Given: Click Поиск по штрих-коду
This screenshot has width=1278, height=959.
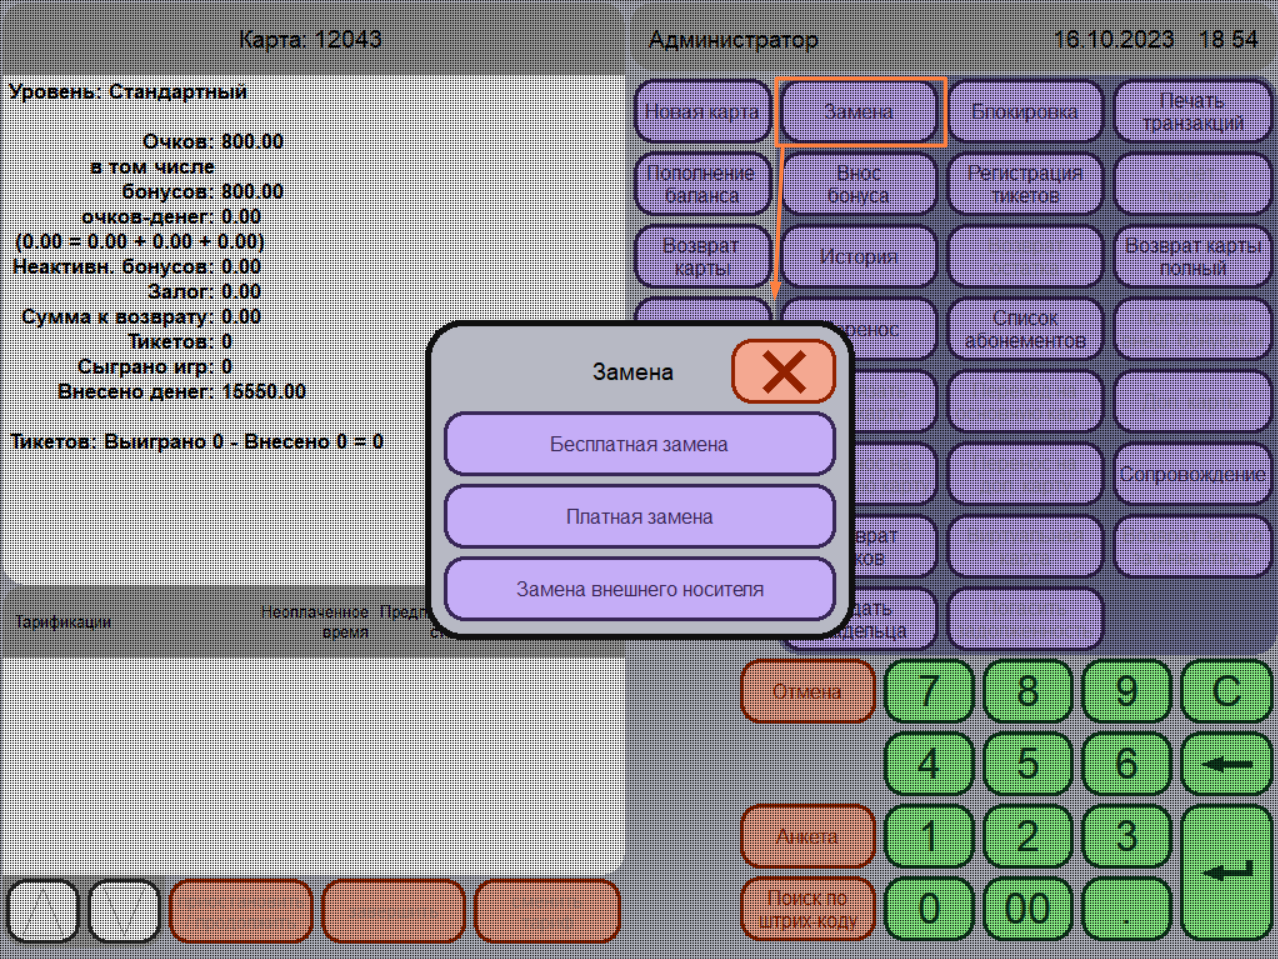Looking at the screenshot, I should pyautogui.click(x=808, y=909).
